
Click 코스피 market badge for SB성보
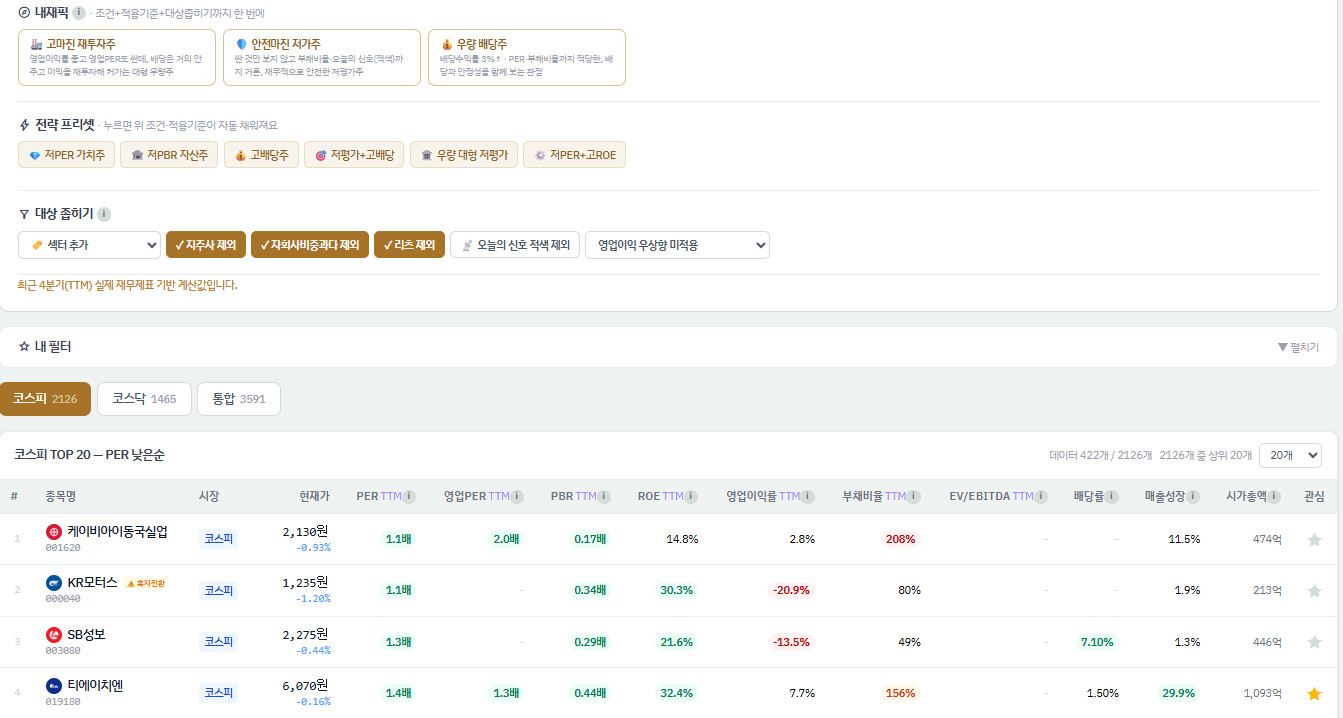pyautogui.click(x=218, y=642)
